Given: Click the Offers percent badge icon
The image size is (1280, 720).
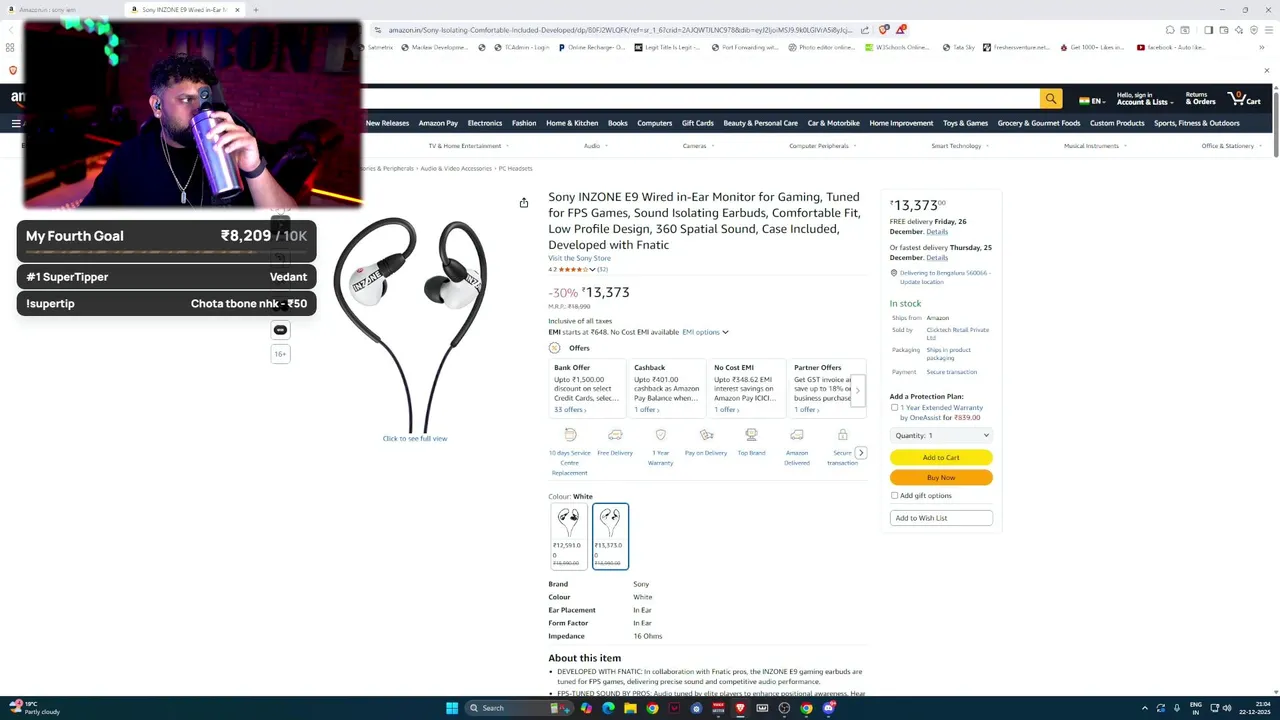Looking at the screenshot, I should tap(554, 348).
